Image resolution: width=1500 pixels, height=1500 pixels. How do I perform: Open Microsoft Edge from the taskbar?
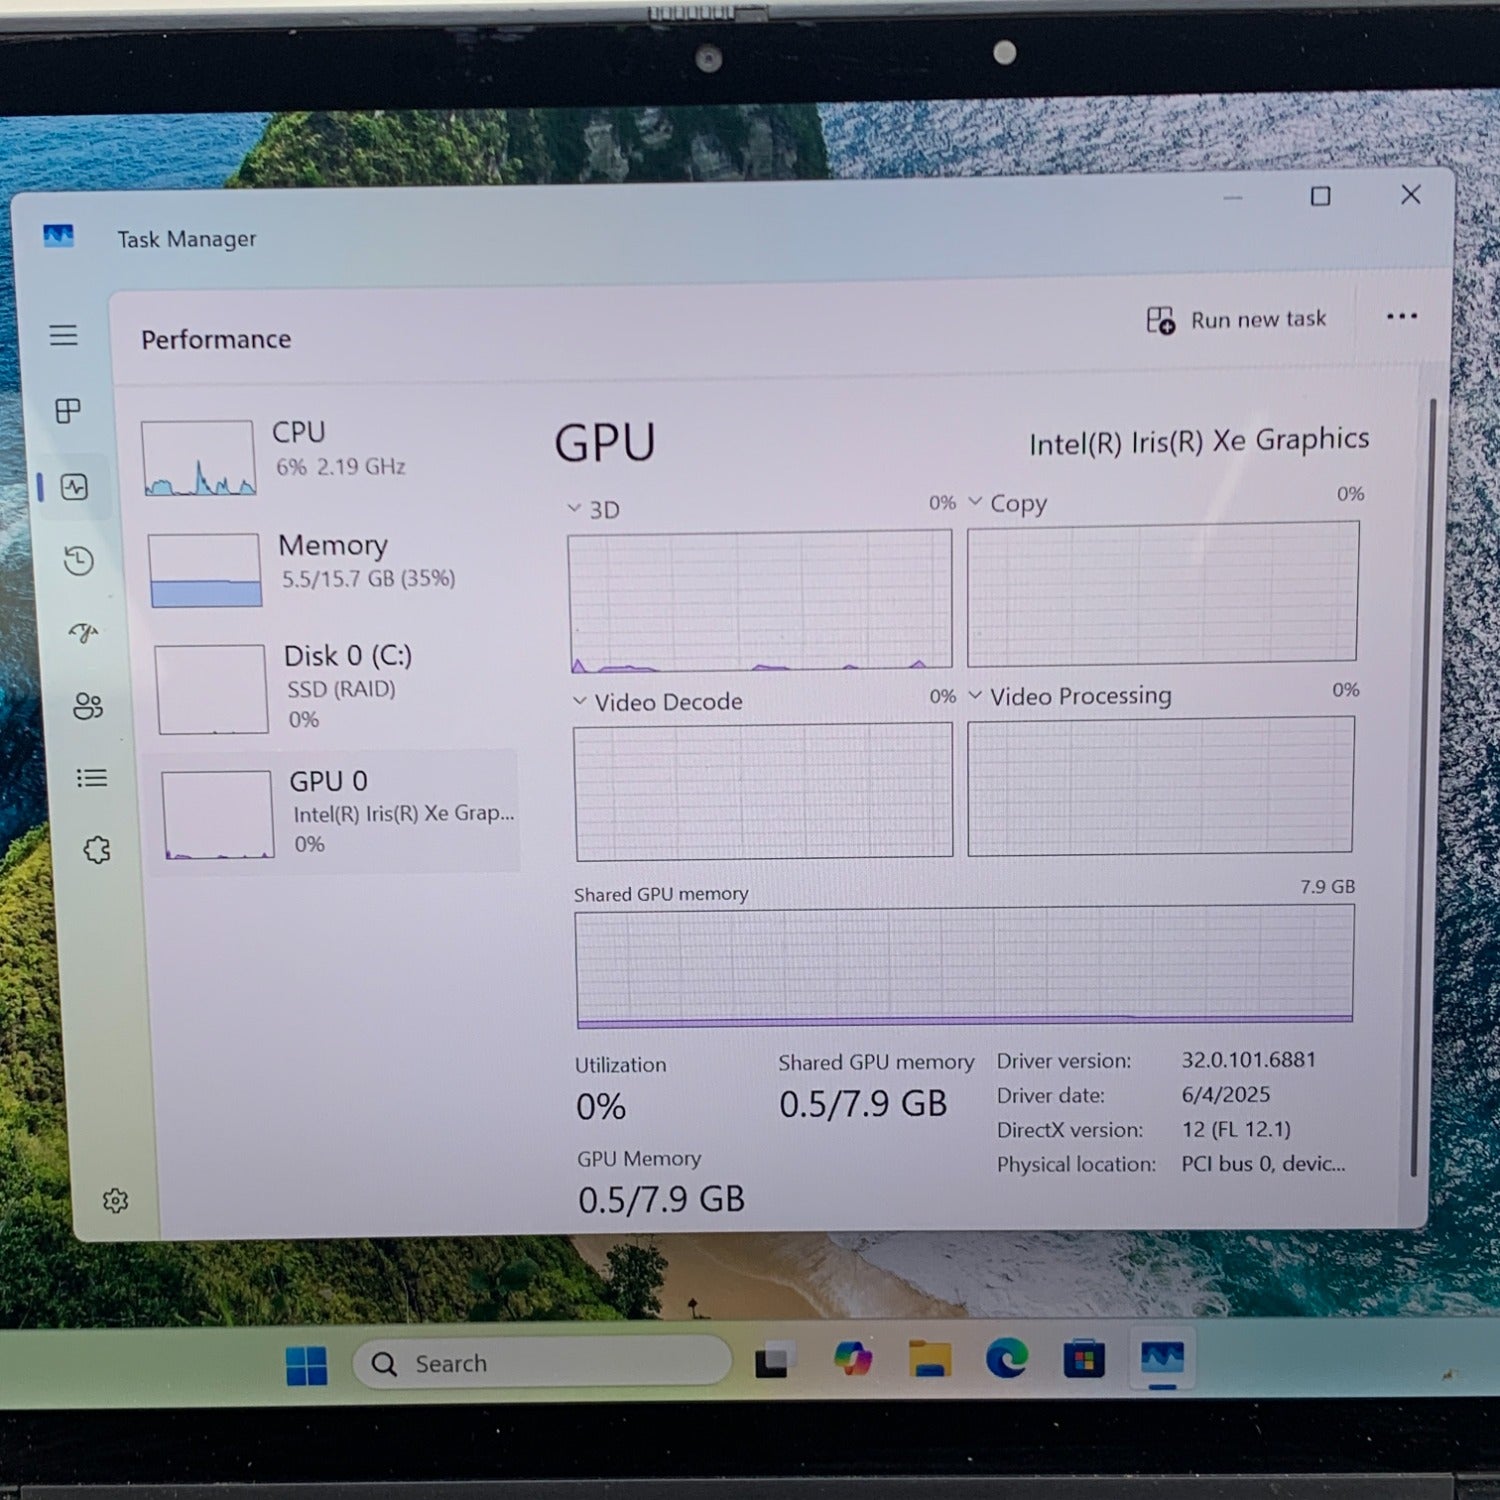tap(1006, 1359)
